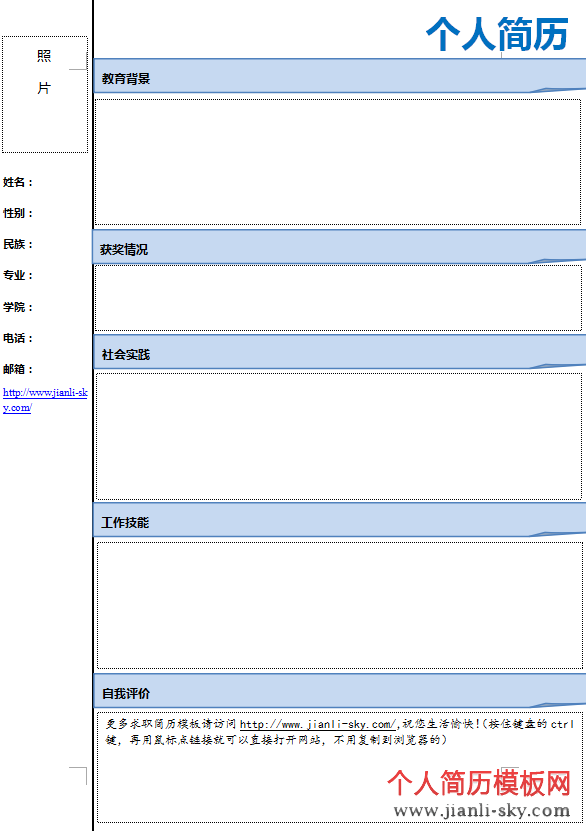Select the 工作技能 section header
586x831 pixels.
point(340,520)
